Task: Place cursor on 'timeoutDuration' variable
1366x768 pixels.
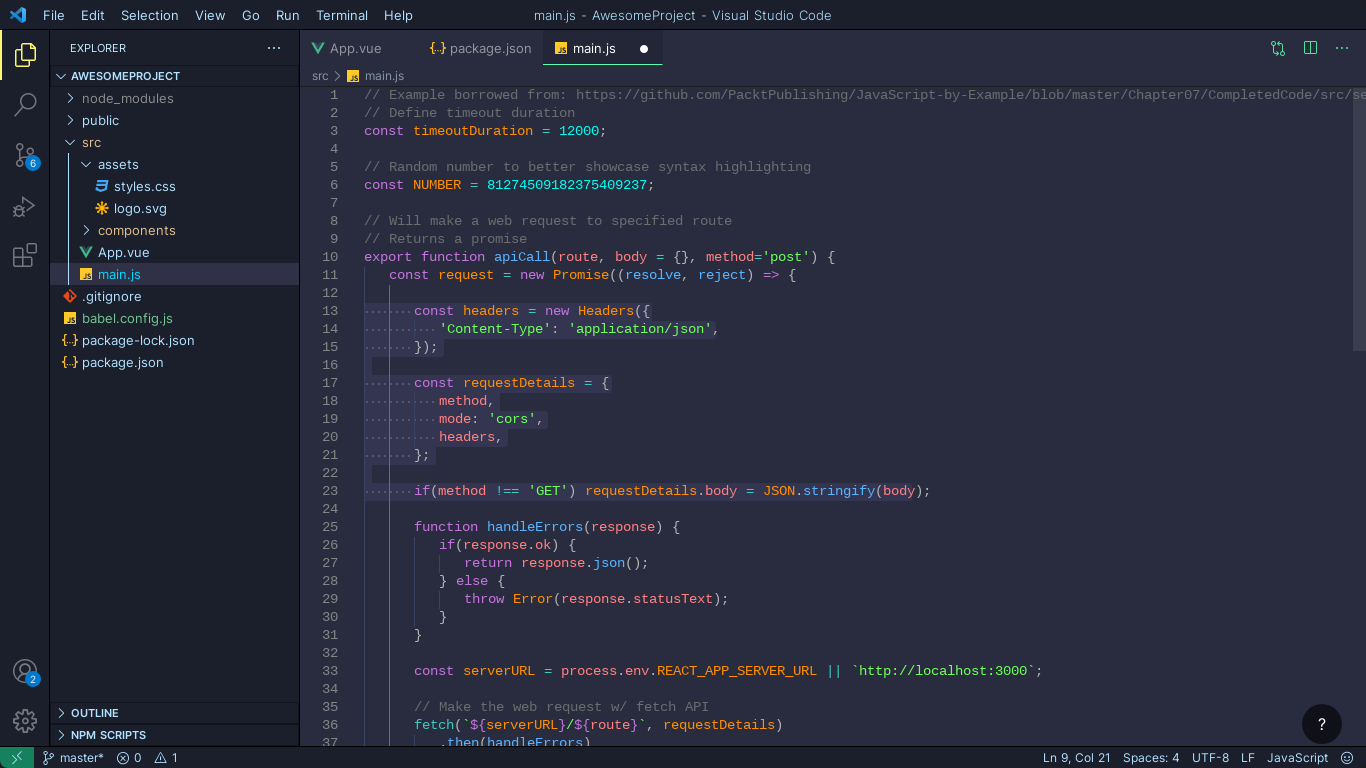Action: 474,131
